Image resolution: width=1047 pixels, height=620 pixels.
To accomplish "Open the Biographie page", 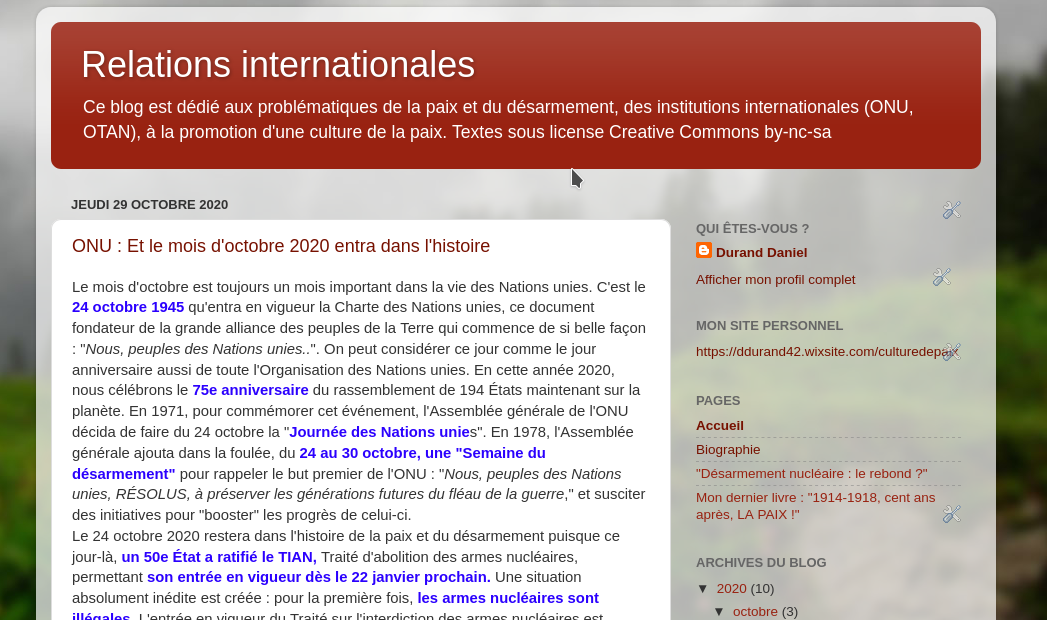I will 728,450.
